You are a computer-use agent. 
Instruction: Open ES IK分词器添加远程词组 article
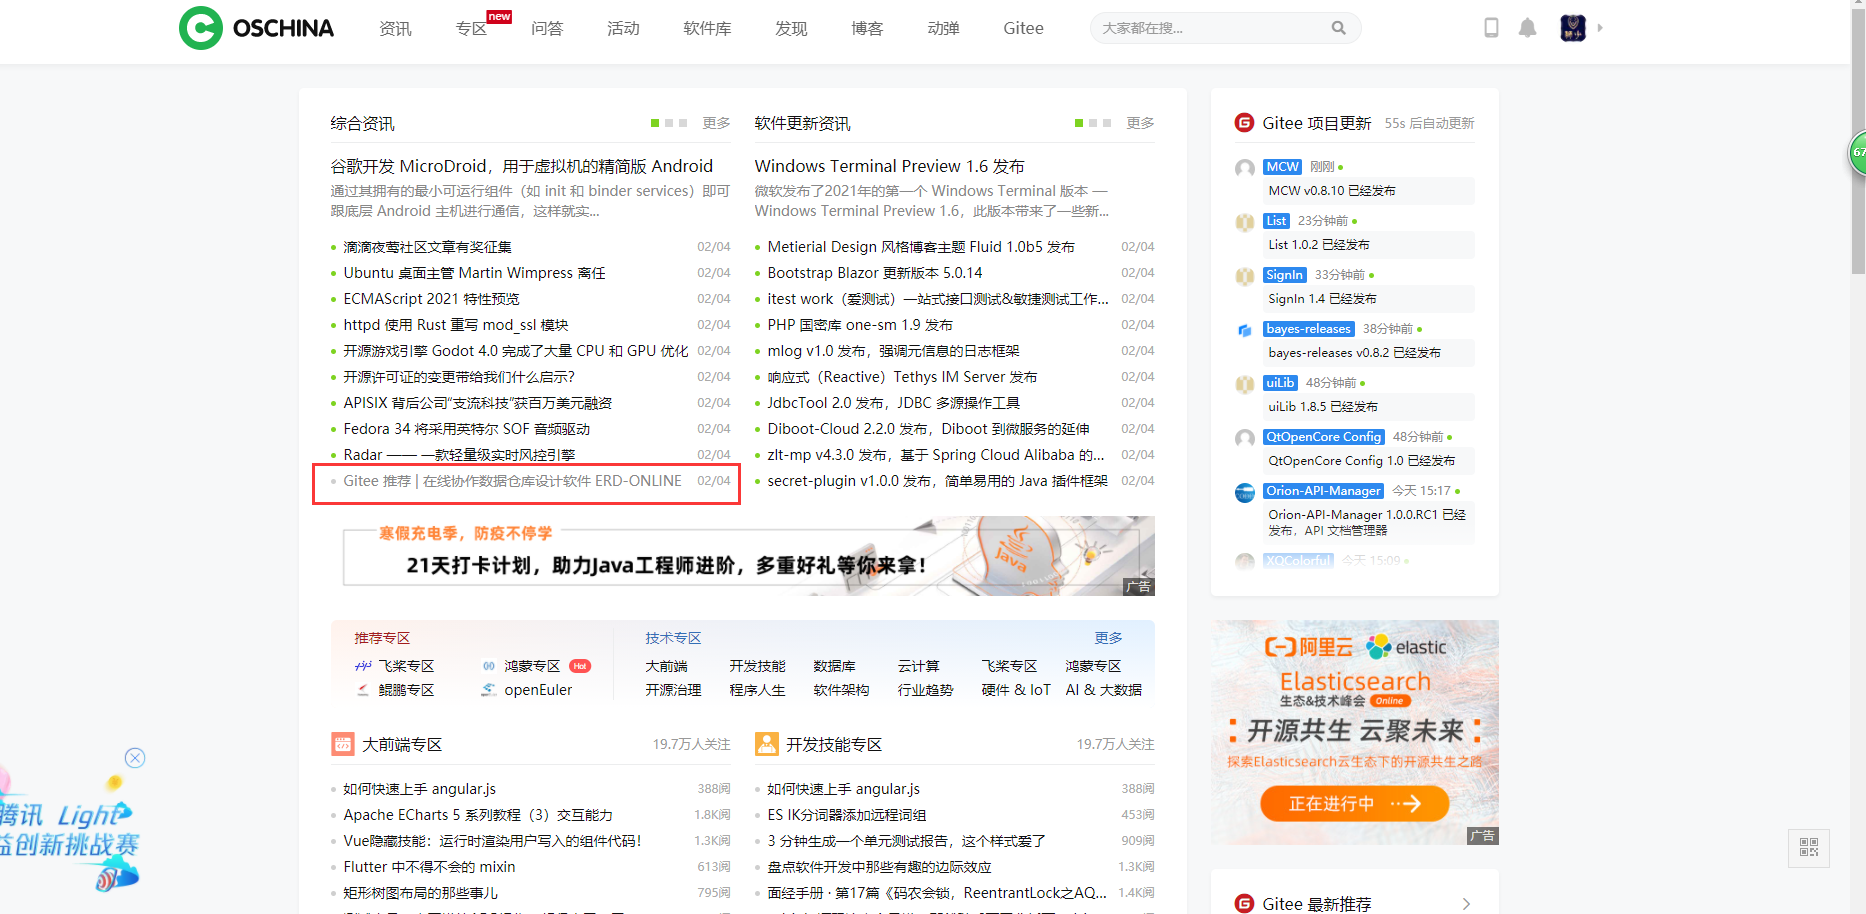click(847, 815)
